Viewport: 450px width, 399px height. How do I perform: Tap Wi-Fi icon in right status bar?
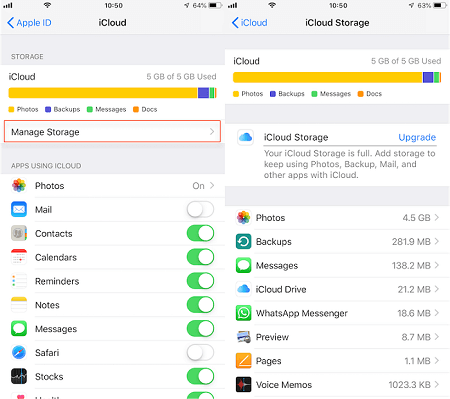click(272, 5)
